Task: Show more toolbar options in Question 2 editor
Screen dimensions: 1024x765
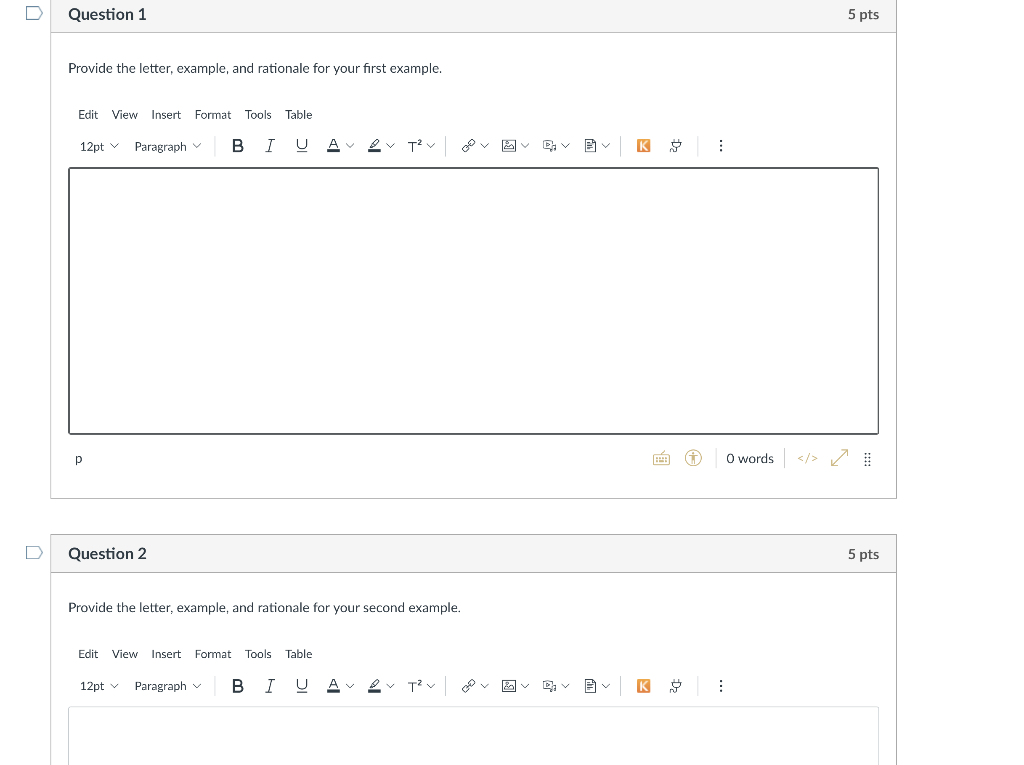Action: click(x=721, y=685)
